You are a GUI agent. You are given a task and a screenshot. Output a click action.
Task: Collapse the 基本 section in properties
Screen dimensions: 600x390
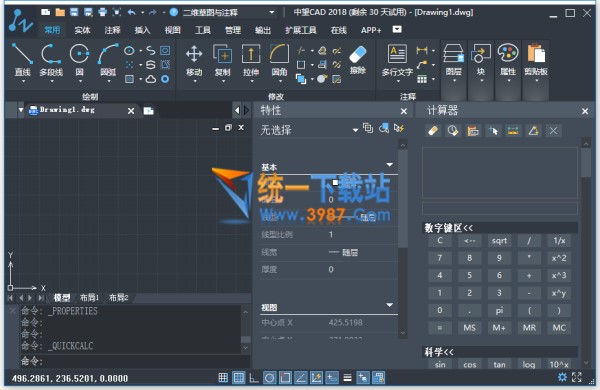(390, 165)
